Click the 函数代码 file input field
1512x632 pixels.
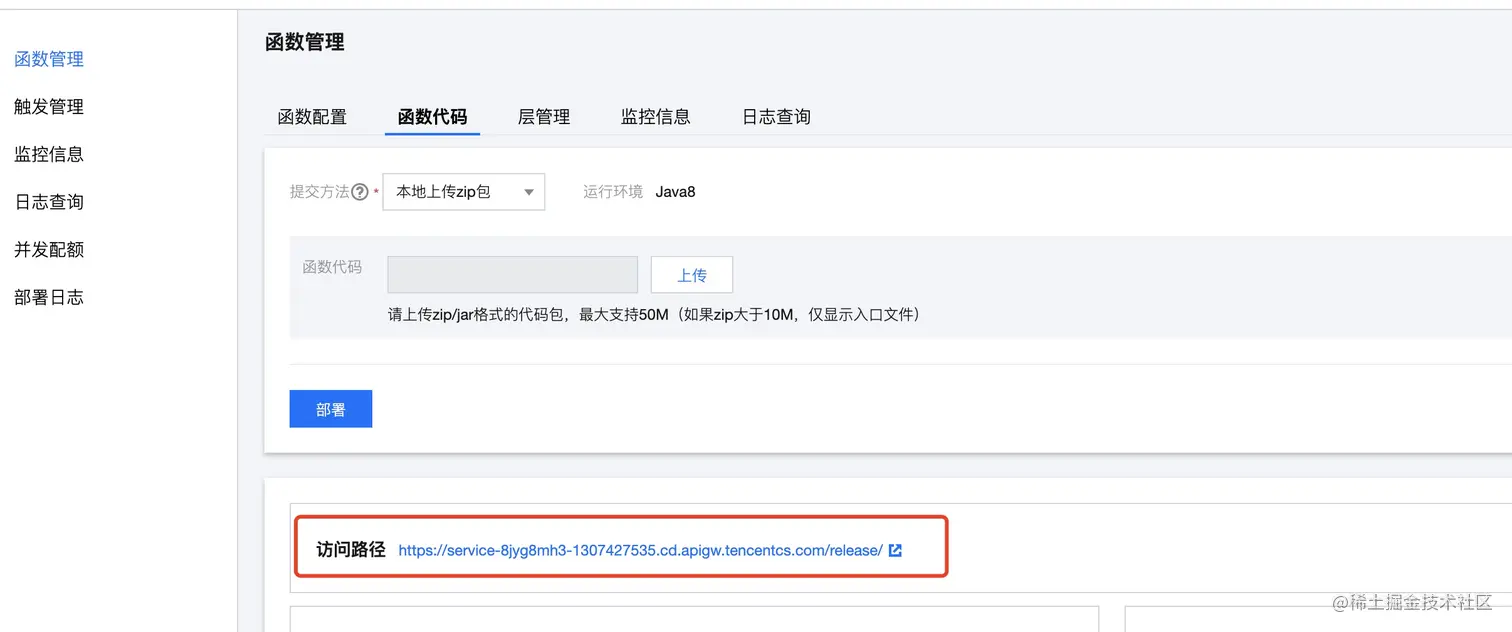[512, 274]
